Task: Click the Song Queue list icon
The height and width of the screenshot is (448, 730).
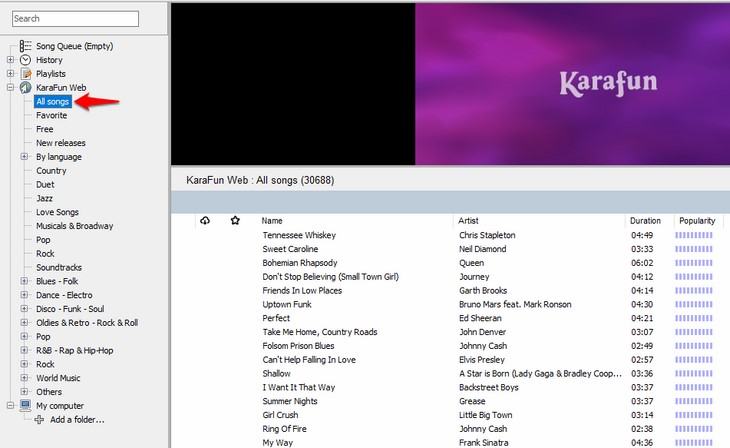Action: tap(25, 46)
